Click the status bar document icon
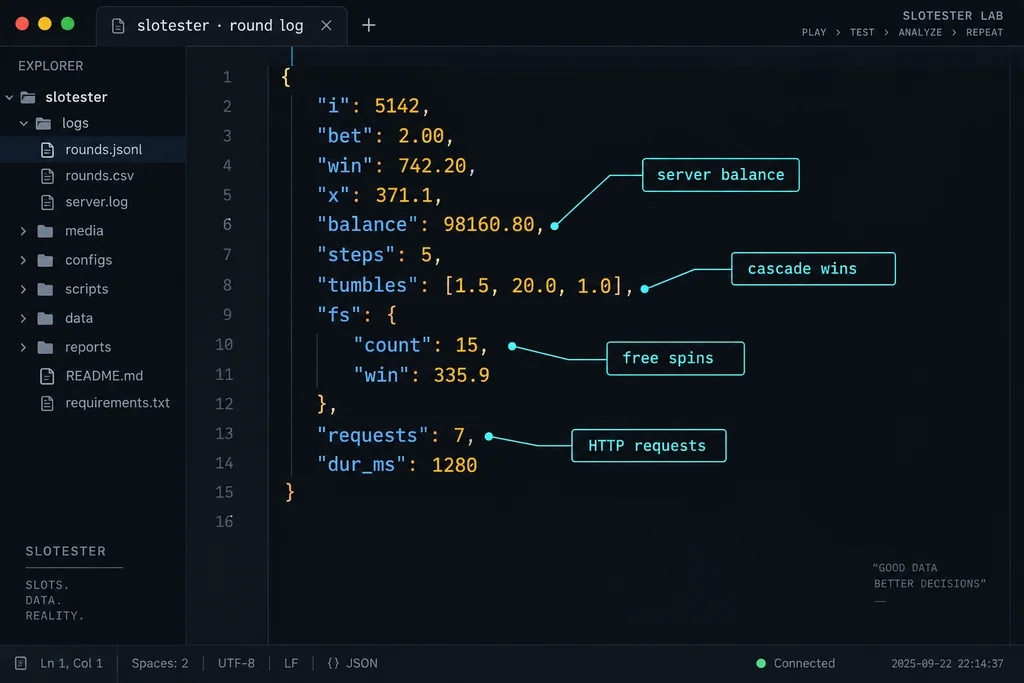The height and width of the screenshot is (683, 1024). pyautogui.click(x=21, y=663)
